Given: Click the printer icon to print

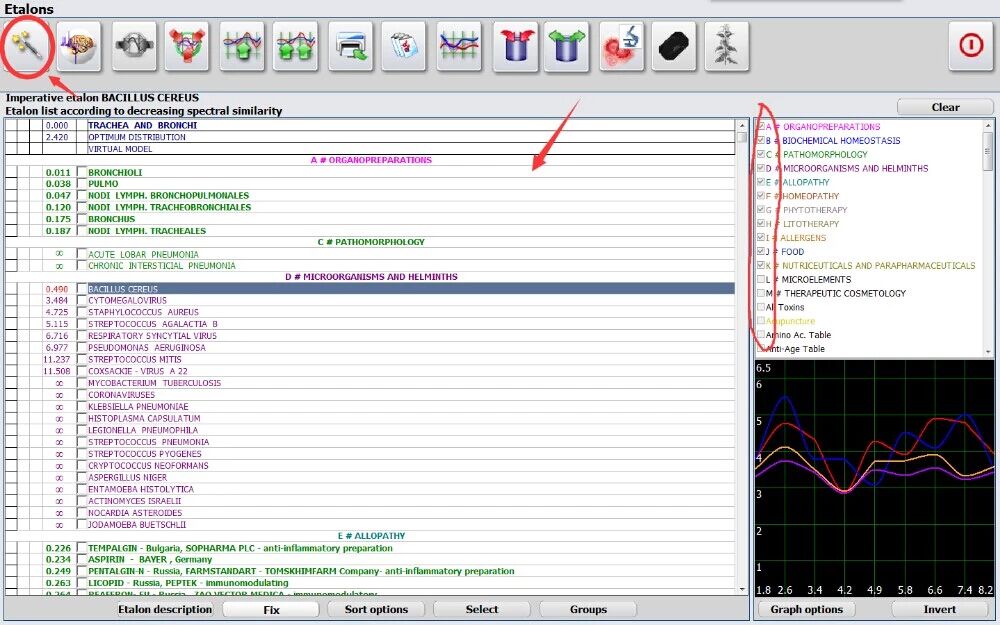Looking at the screenshot, I should point(350,47).
